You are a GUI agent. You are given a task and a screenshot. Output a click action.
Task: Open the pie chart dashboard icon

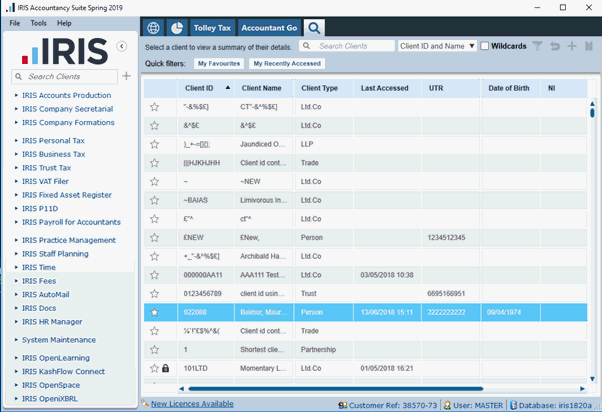(177, 28)
